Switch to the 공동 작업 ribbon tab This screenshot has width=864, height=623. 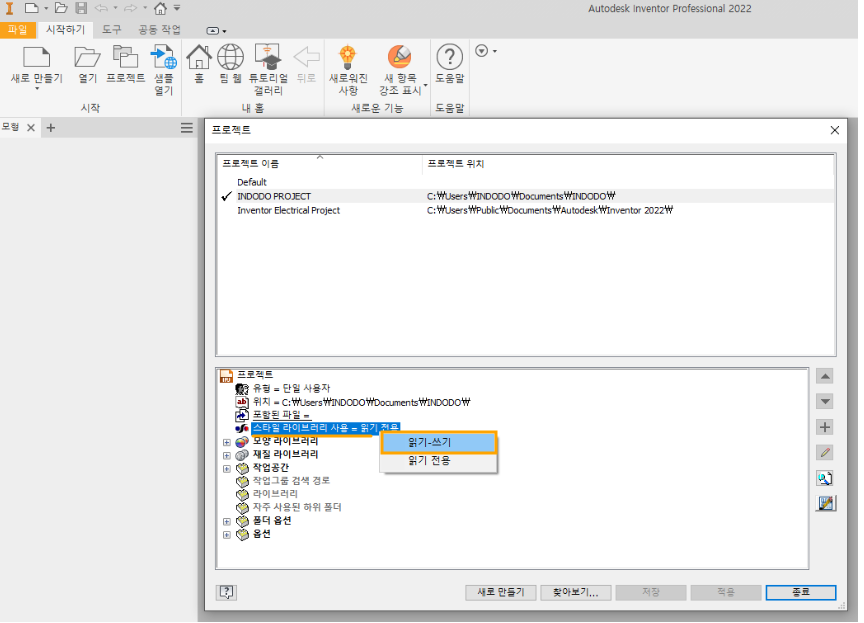pyautogui.click(x=159, y=30)
